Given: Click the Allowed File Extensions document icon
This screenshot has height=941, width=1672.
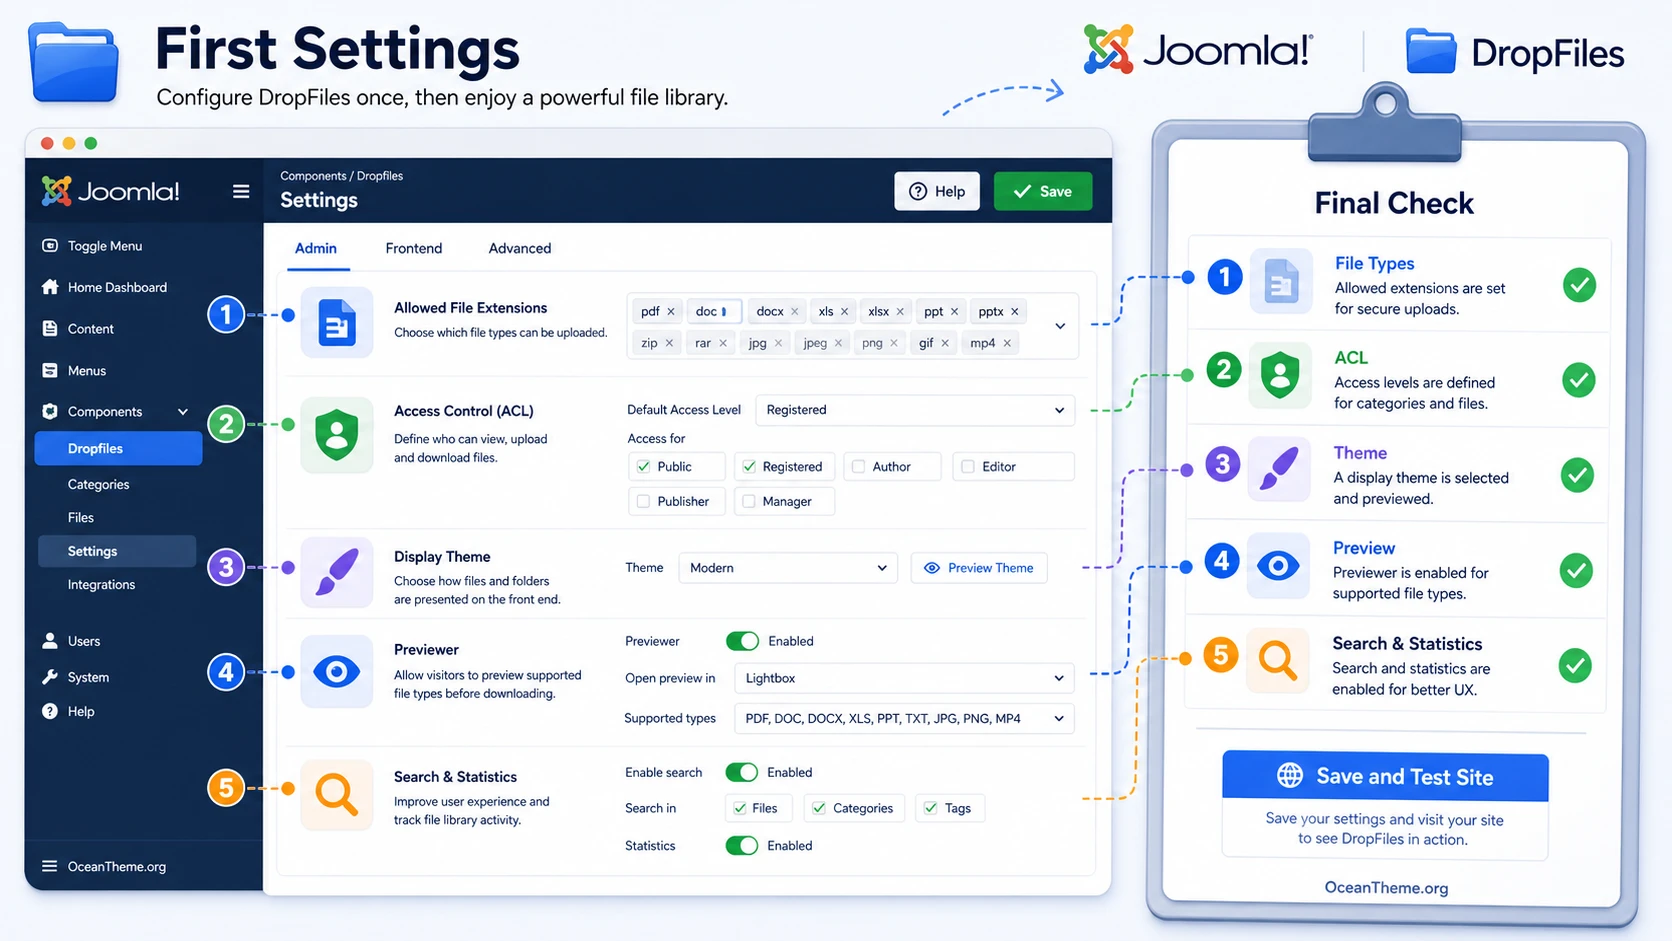Looking at the screenshot, I should (x=337, y=322).
